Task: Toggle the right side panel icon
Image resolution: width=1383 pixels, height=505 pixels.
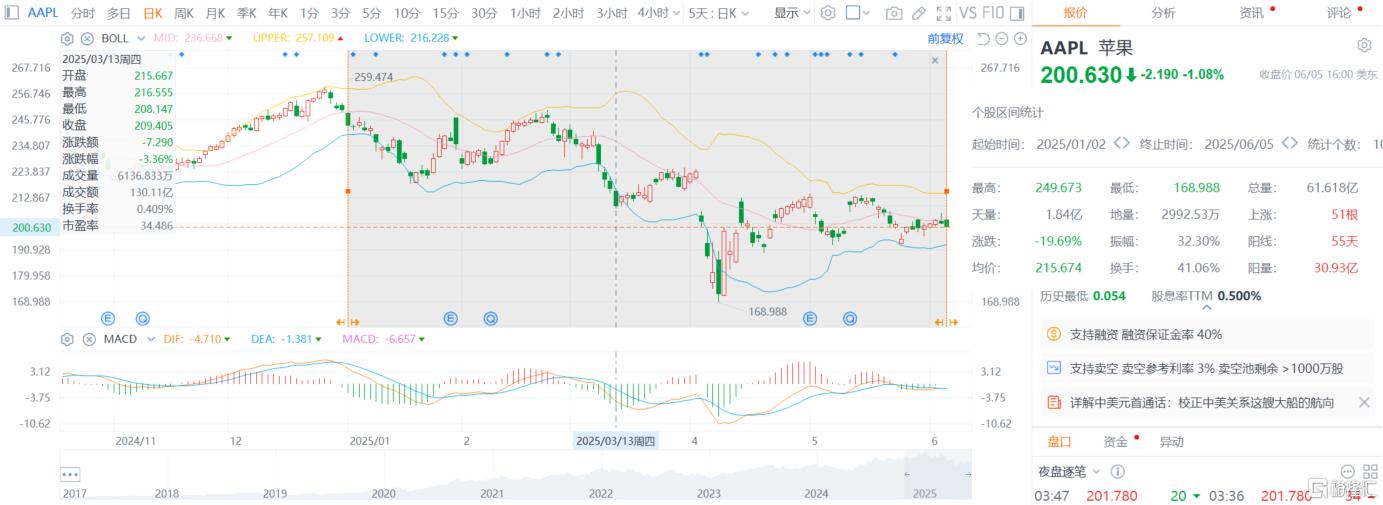Action: pyautogui.click(x=1018, y=13)
